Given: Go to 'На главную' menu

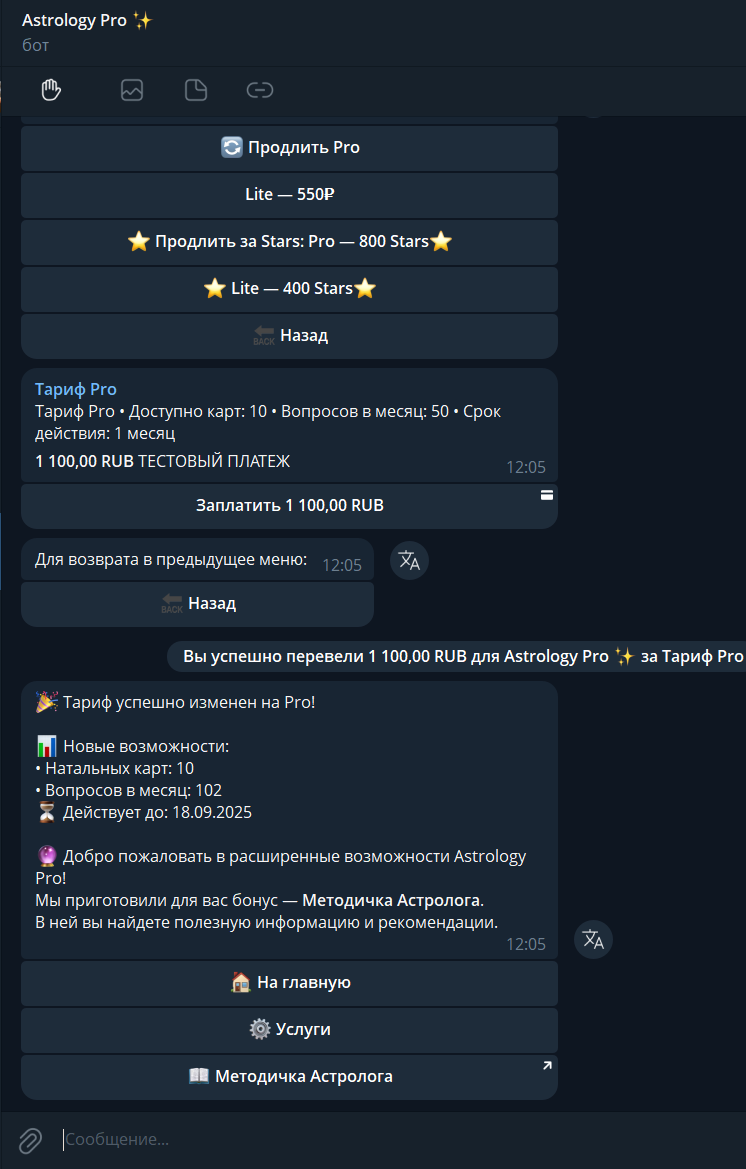Looking at the screenshot, I should point(289,983).
